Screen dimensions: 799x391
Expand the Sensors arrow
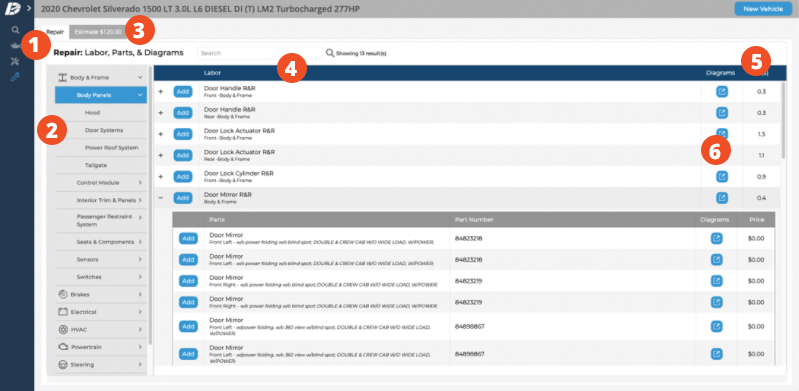tap(140, 259)
